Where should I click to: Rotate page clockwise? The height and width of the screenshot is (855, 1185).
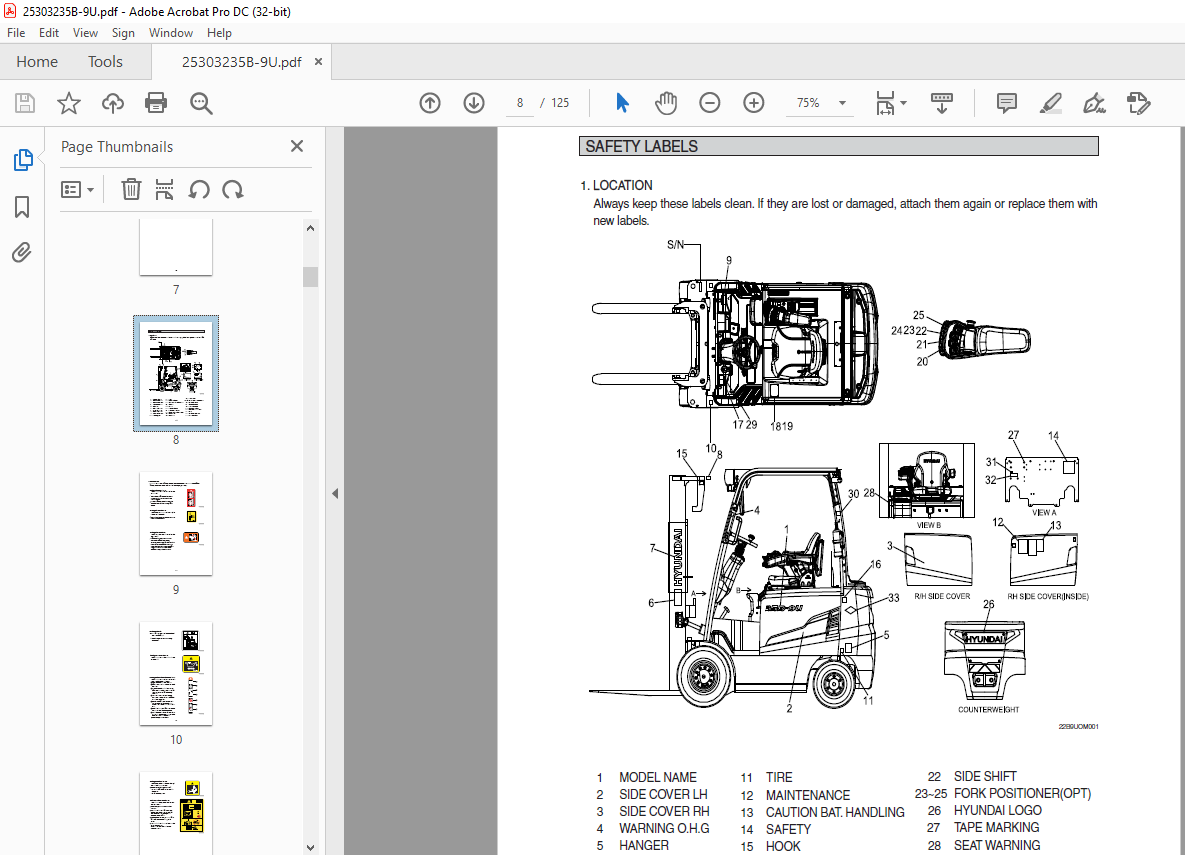click(x=233, y=190)
